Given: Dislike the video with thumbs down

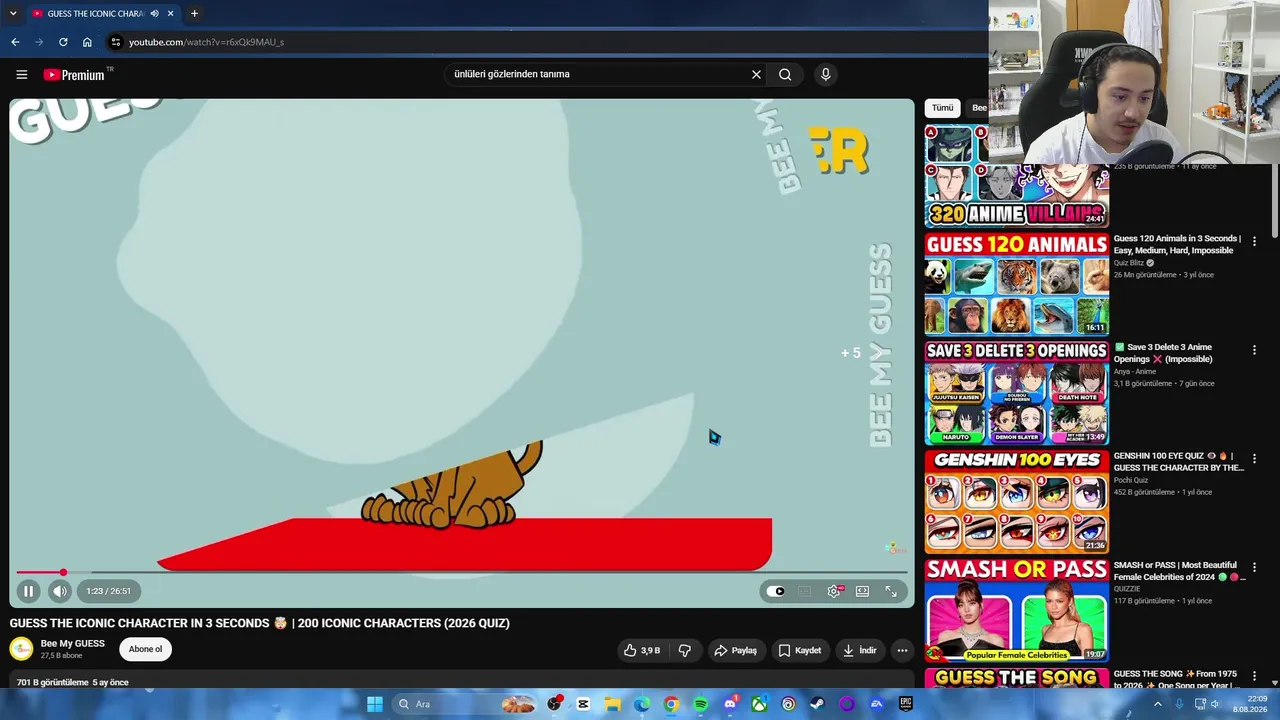Looking at the screenshot, I should coord(685,650).
